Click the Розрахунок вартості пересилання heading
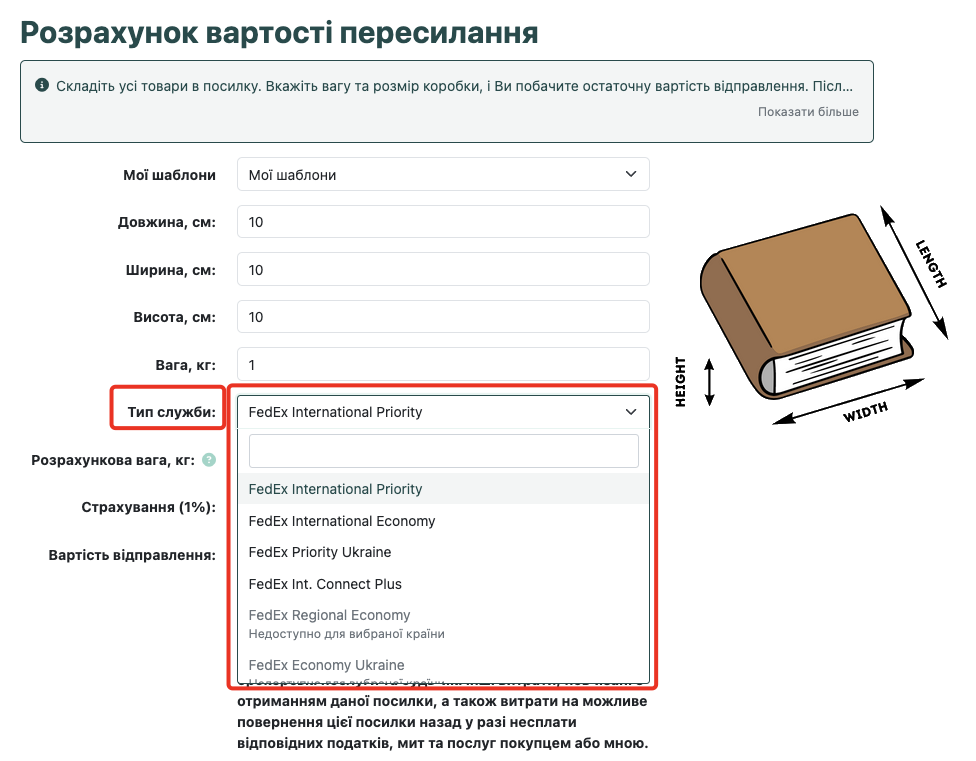976x761 pixels. [x=279, y=33]
